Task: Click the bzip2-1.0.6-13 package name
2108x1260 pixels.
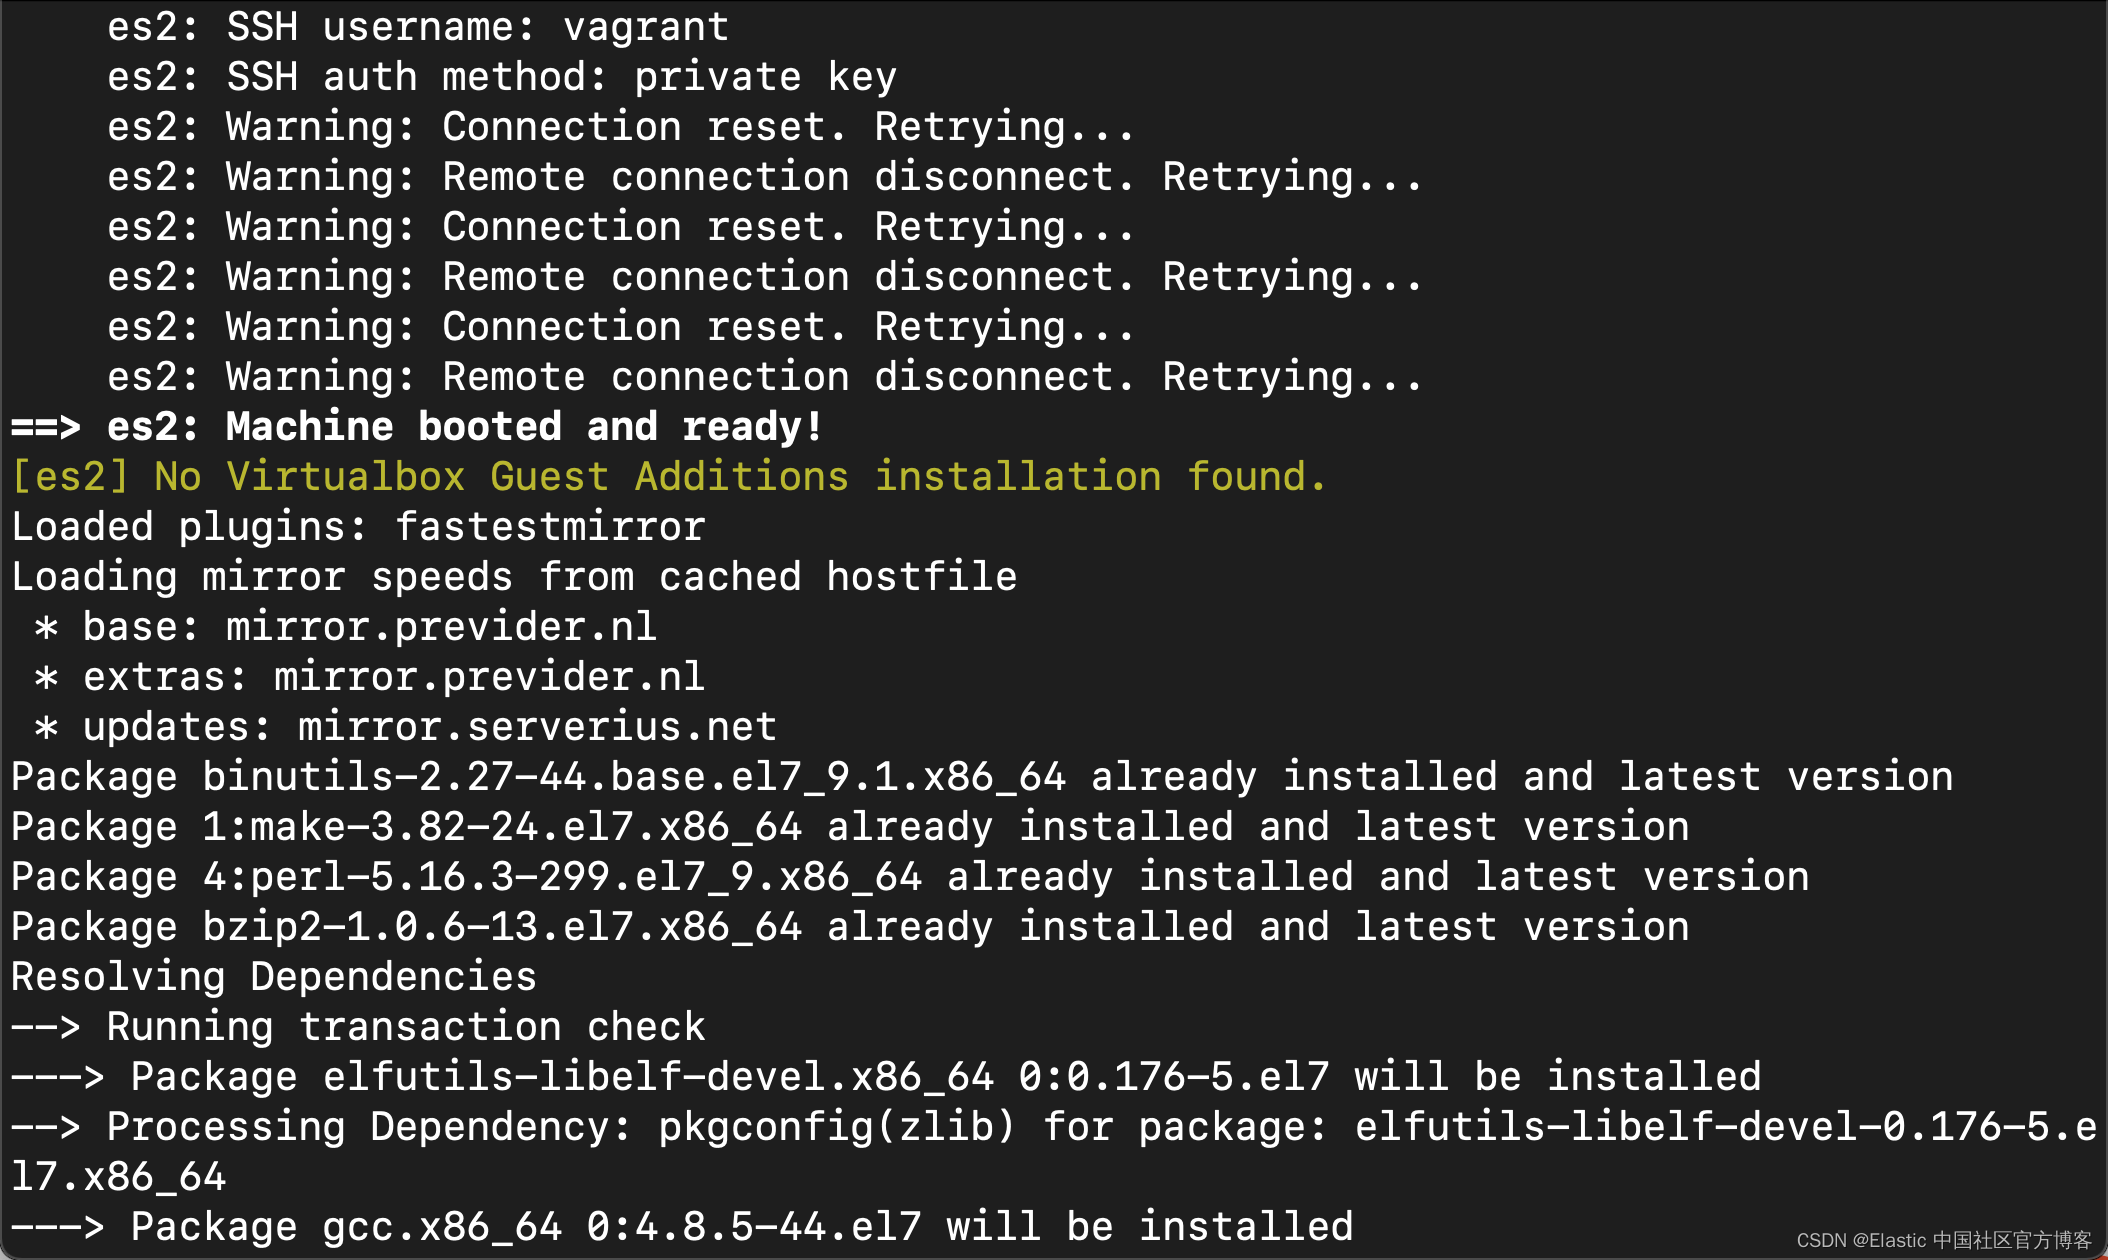Action: click(x=502, y=927)
